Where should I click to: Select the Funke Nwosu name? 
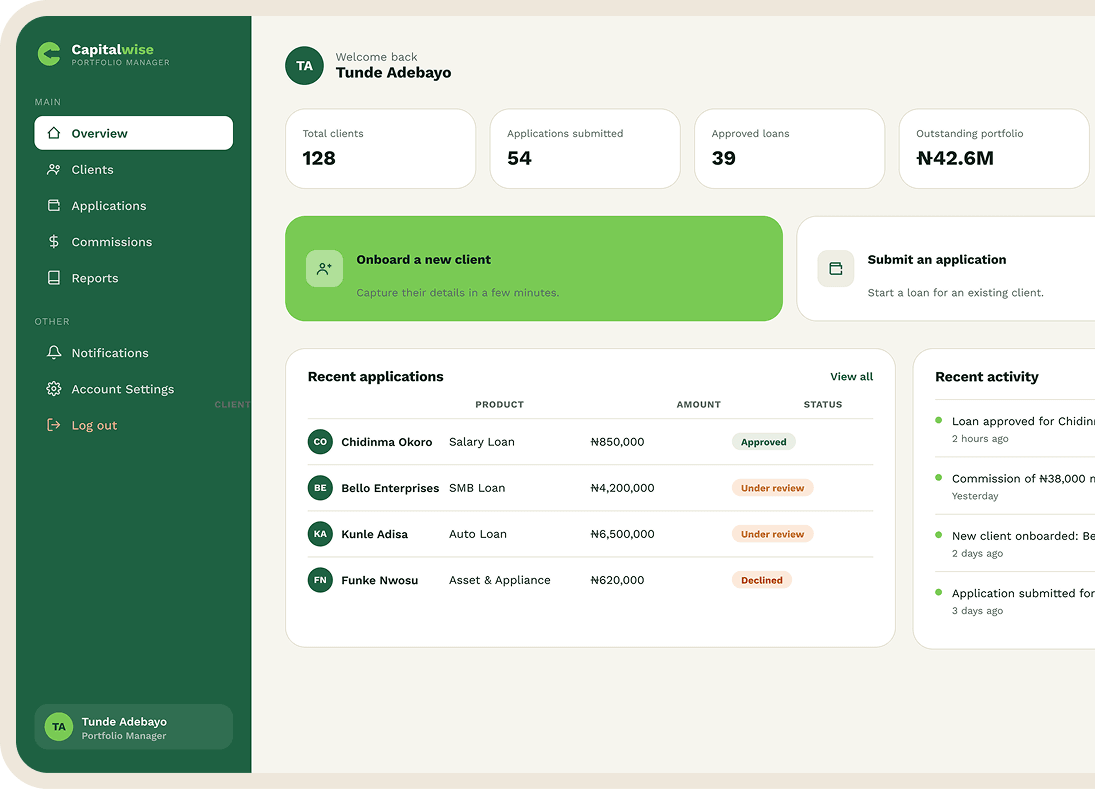[379, 580]
